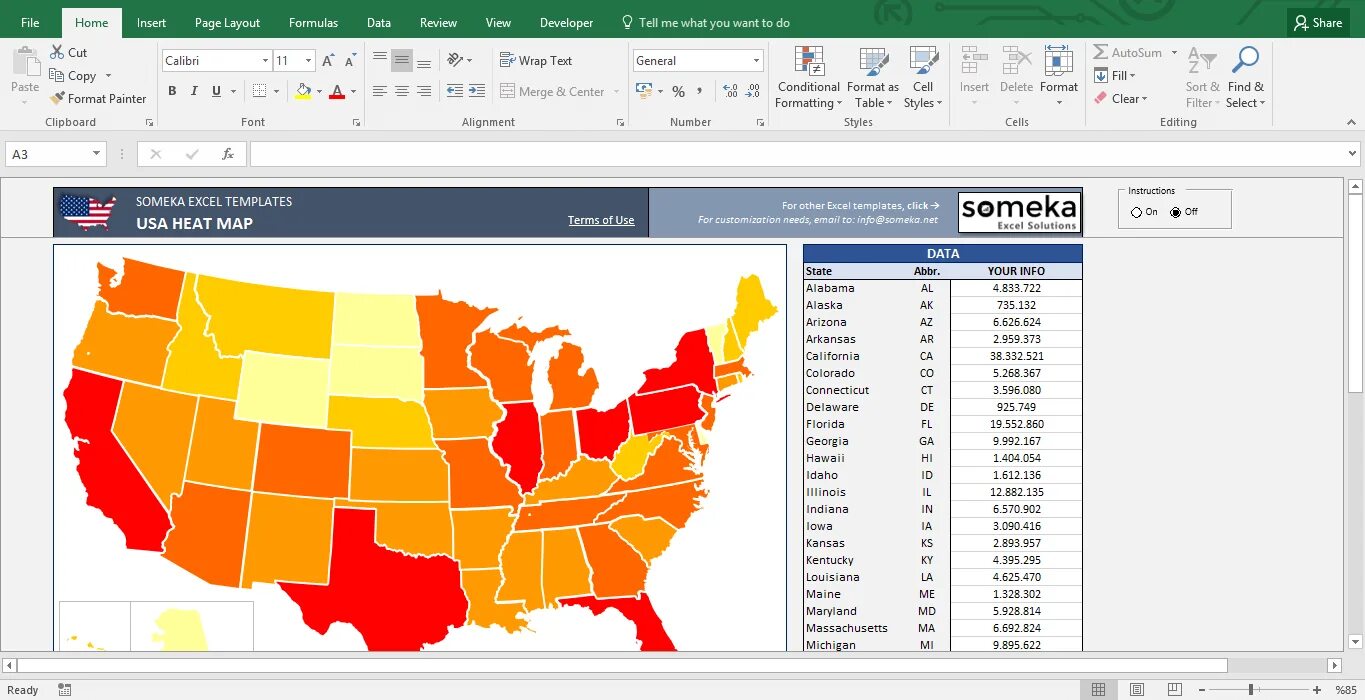
Task: Align text to the top
Action: (x=380, y=60)
